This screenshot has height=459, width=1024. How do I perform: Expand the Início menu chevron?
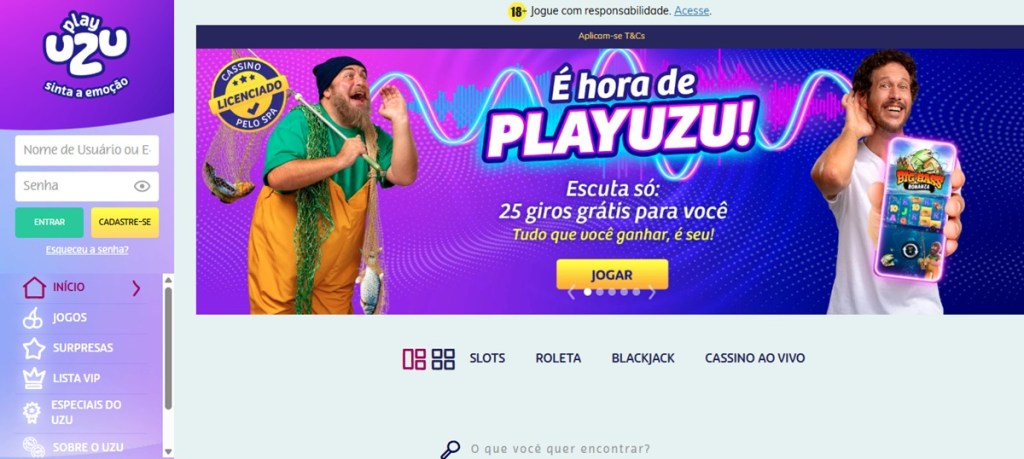[136, 288]
